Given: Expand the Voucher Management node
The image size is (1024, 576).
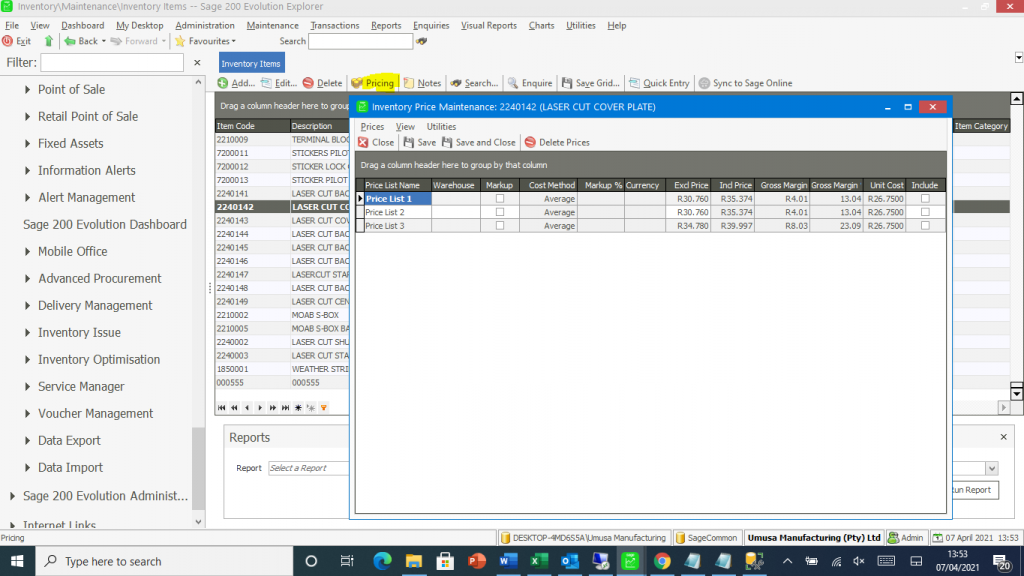Looking at the screenshot, I should click(27, 414).
